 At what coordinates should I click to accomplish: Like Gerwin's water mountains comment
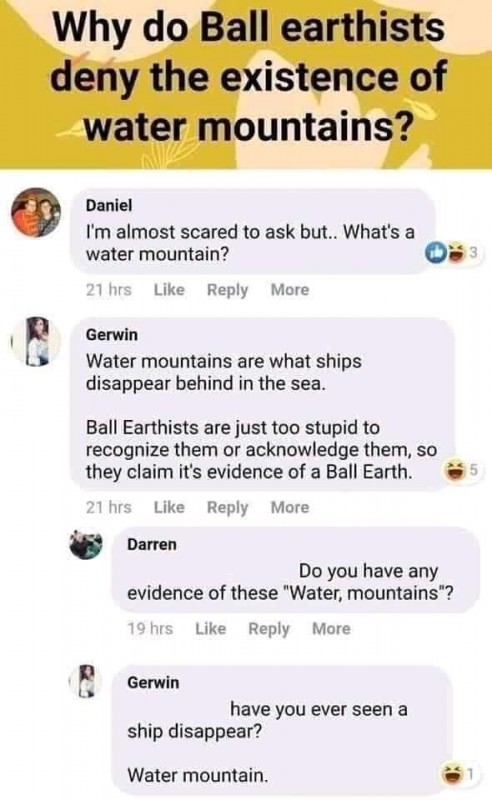coord(169,507)
